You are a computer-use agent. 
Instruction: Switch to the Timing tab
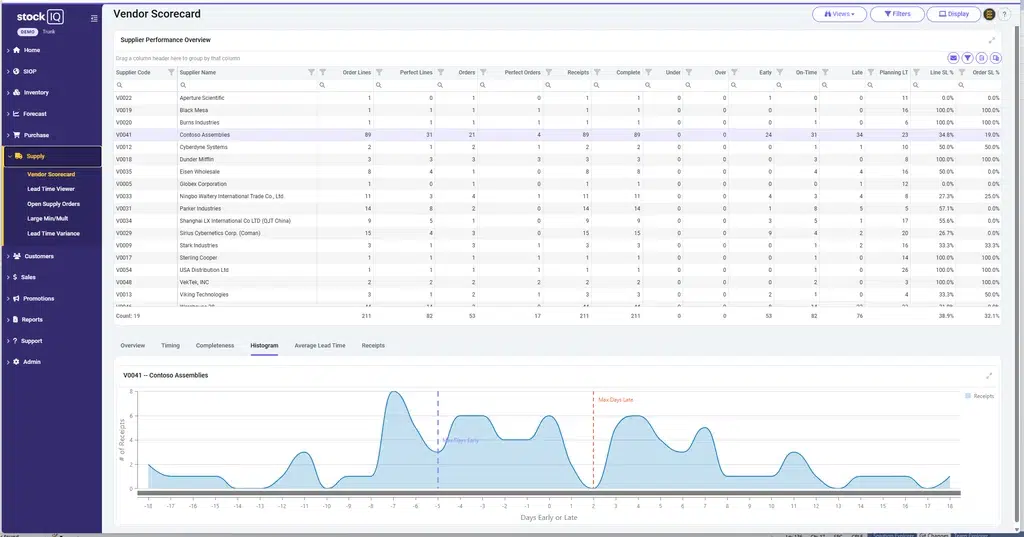click(170, 346)
